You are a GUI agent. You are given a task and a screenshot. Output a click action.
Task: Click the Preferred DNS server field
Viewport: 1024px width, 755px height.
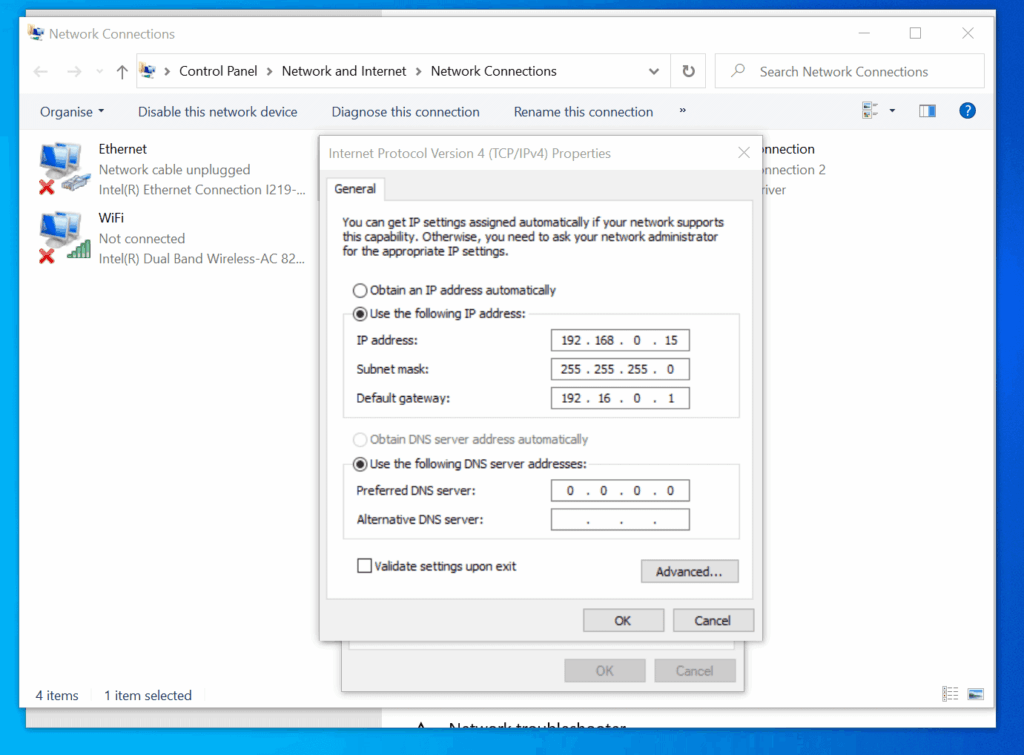(620, 490)
